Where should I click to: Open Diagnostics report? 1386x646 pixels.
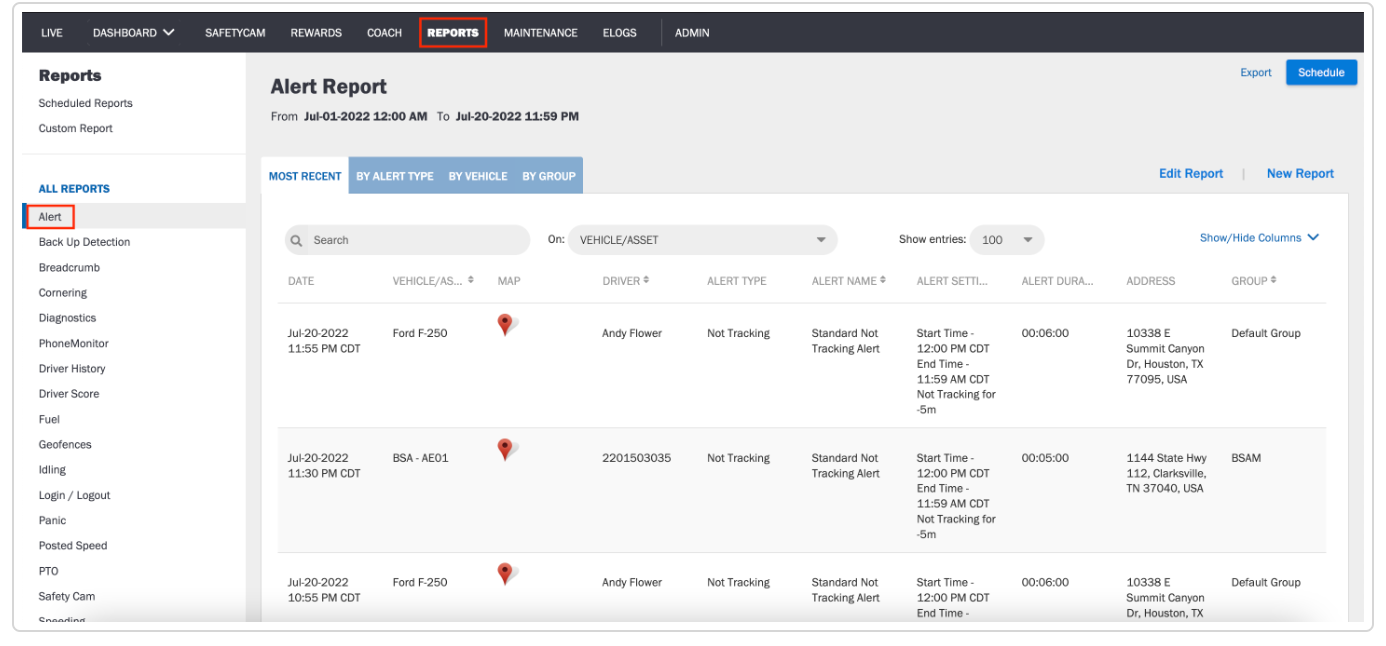(68, 318)
